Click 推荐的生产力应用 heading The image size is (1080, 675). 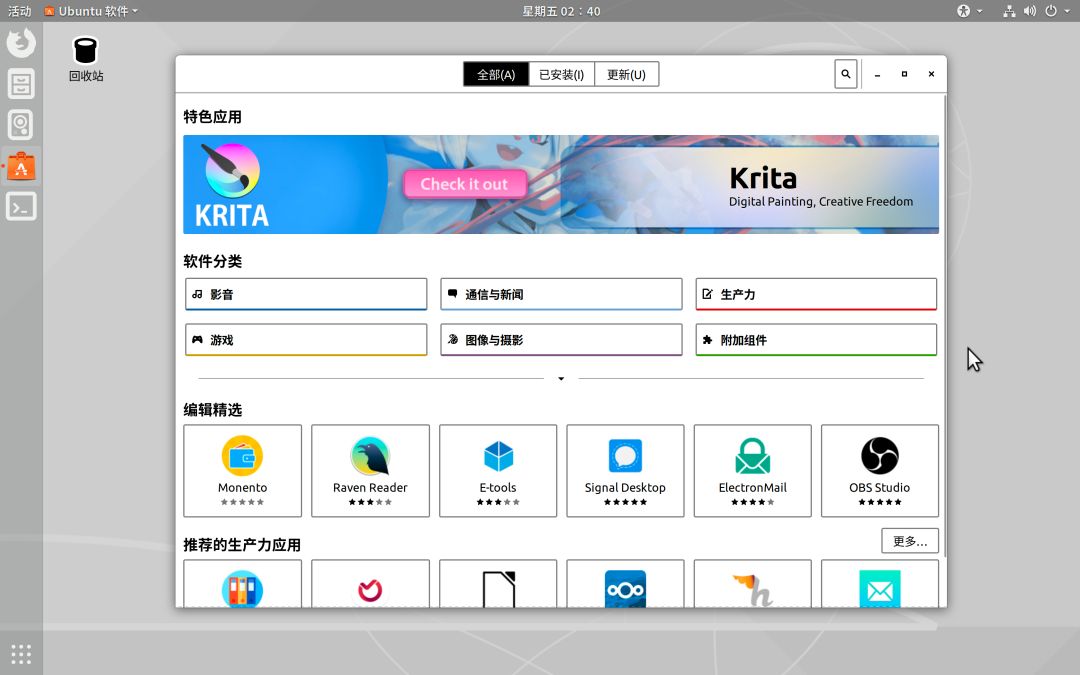coord(242,546)
